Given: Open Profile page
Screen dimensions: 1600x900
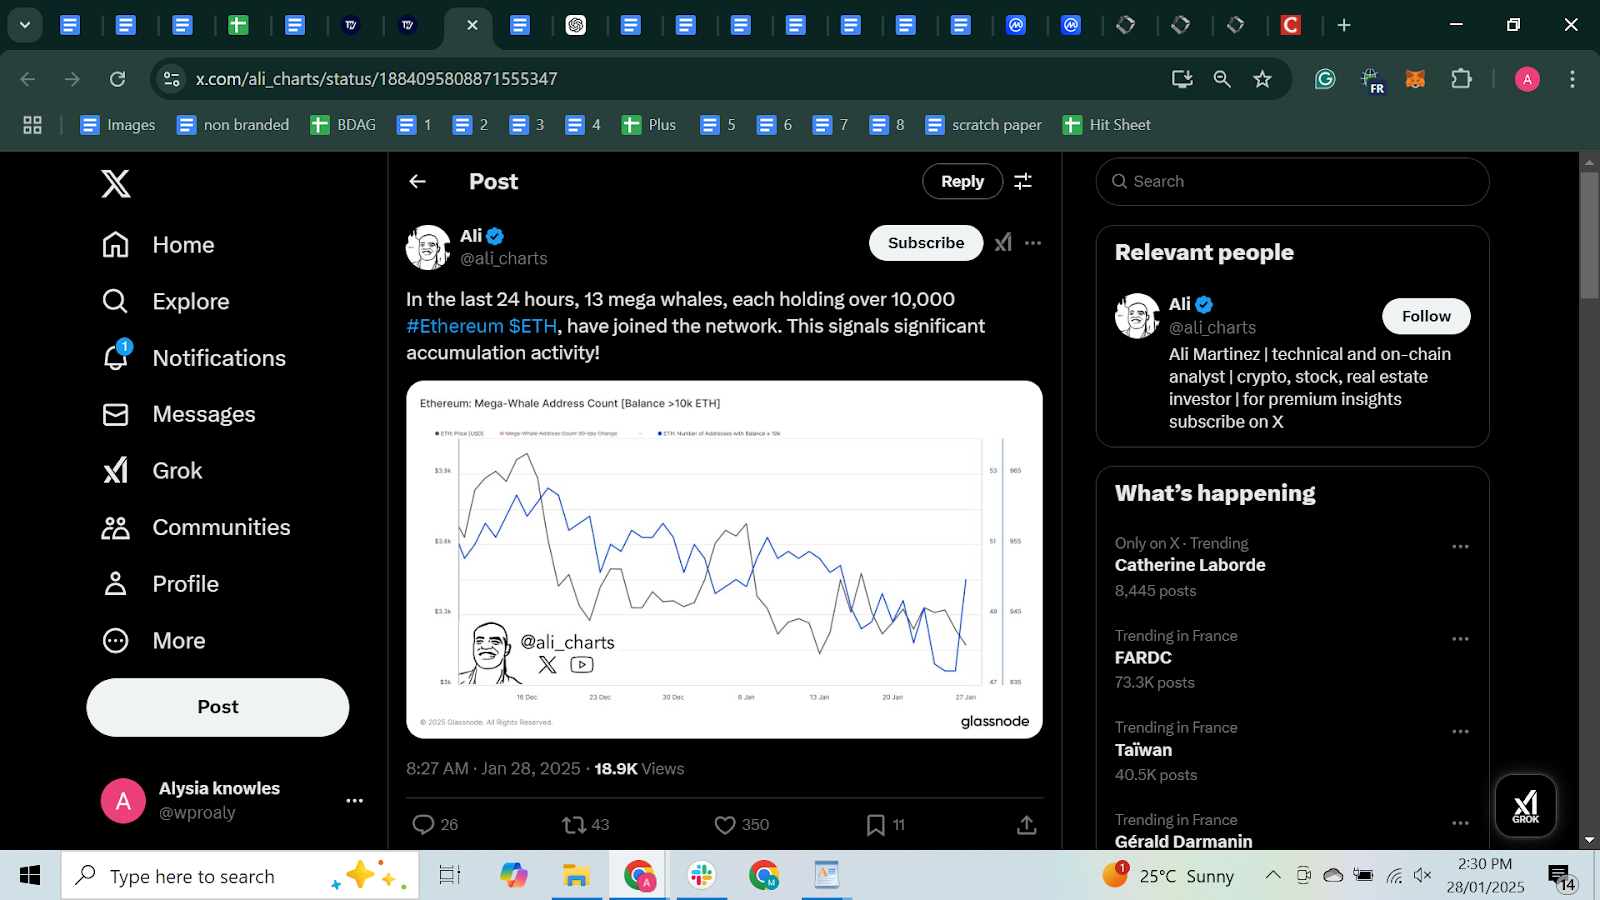Looking at the screenshot, I should point(160,584).
